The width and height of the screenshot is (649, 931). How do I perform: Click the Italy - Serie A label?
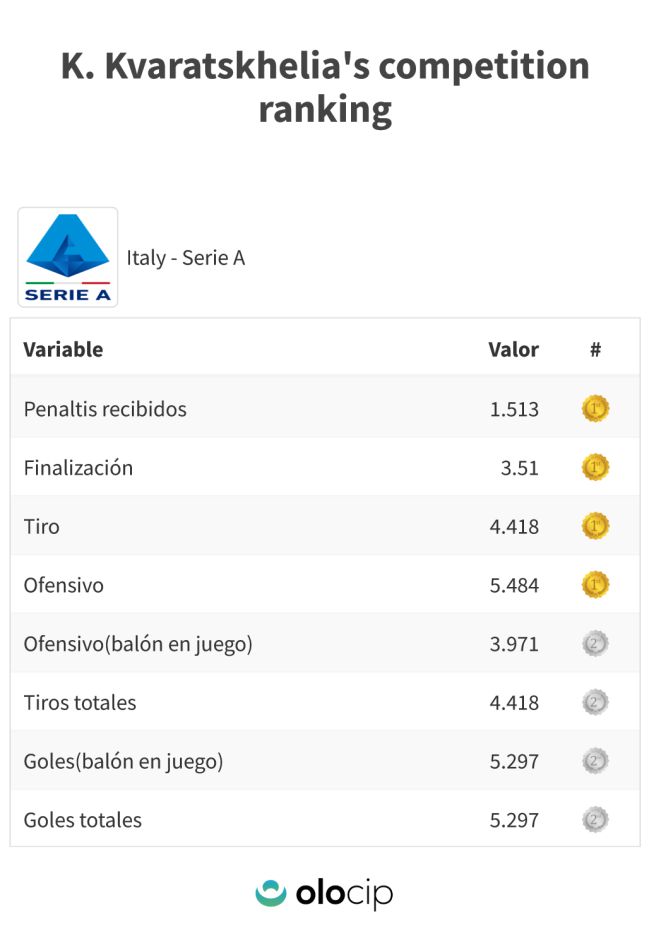coord(185,258)
